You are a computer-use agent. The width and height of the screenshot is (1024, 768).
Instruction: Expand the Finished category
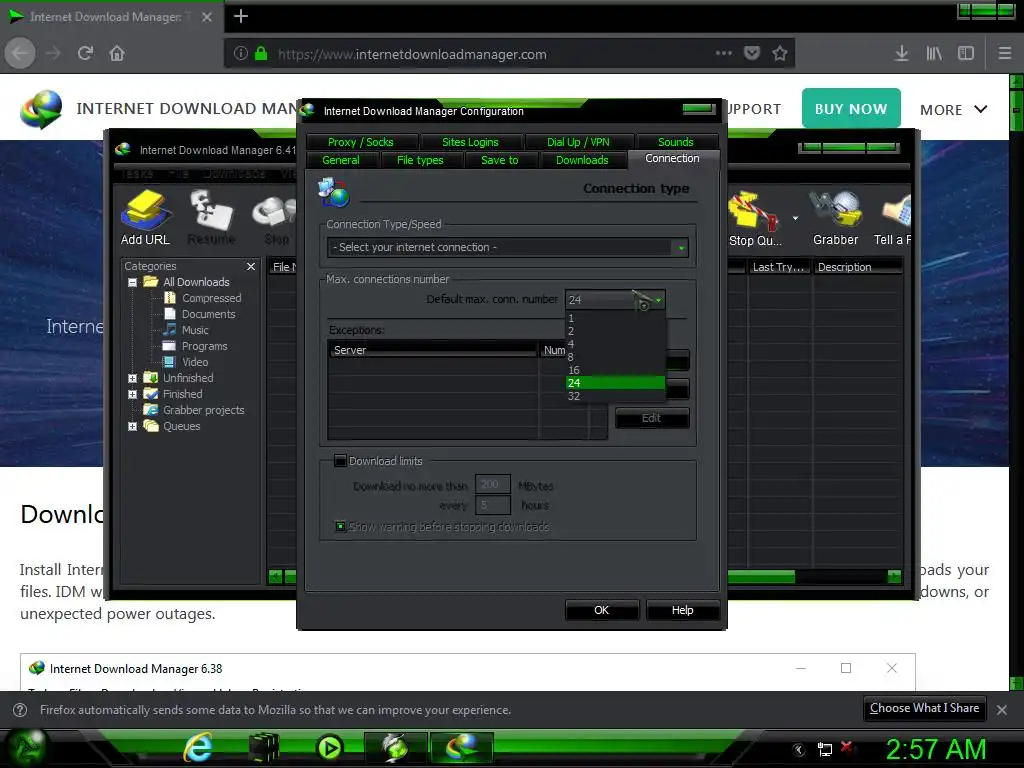pos(133,394)
